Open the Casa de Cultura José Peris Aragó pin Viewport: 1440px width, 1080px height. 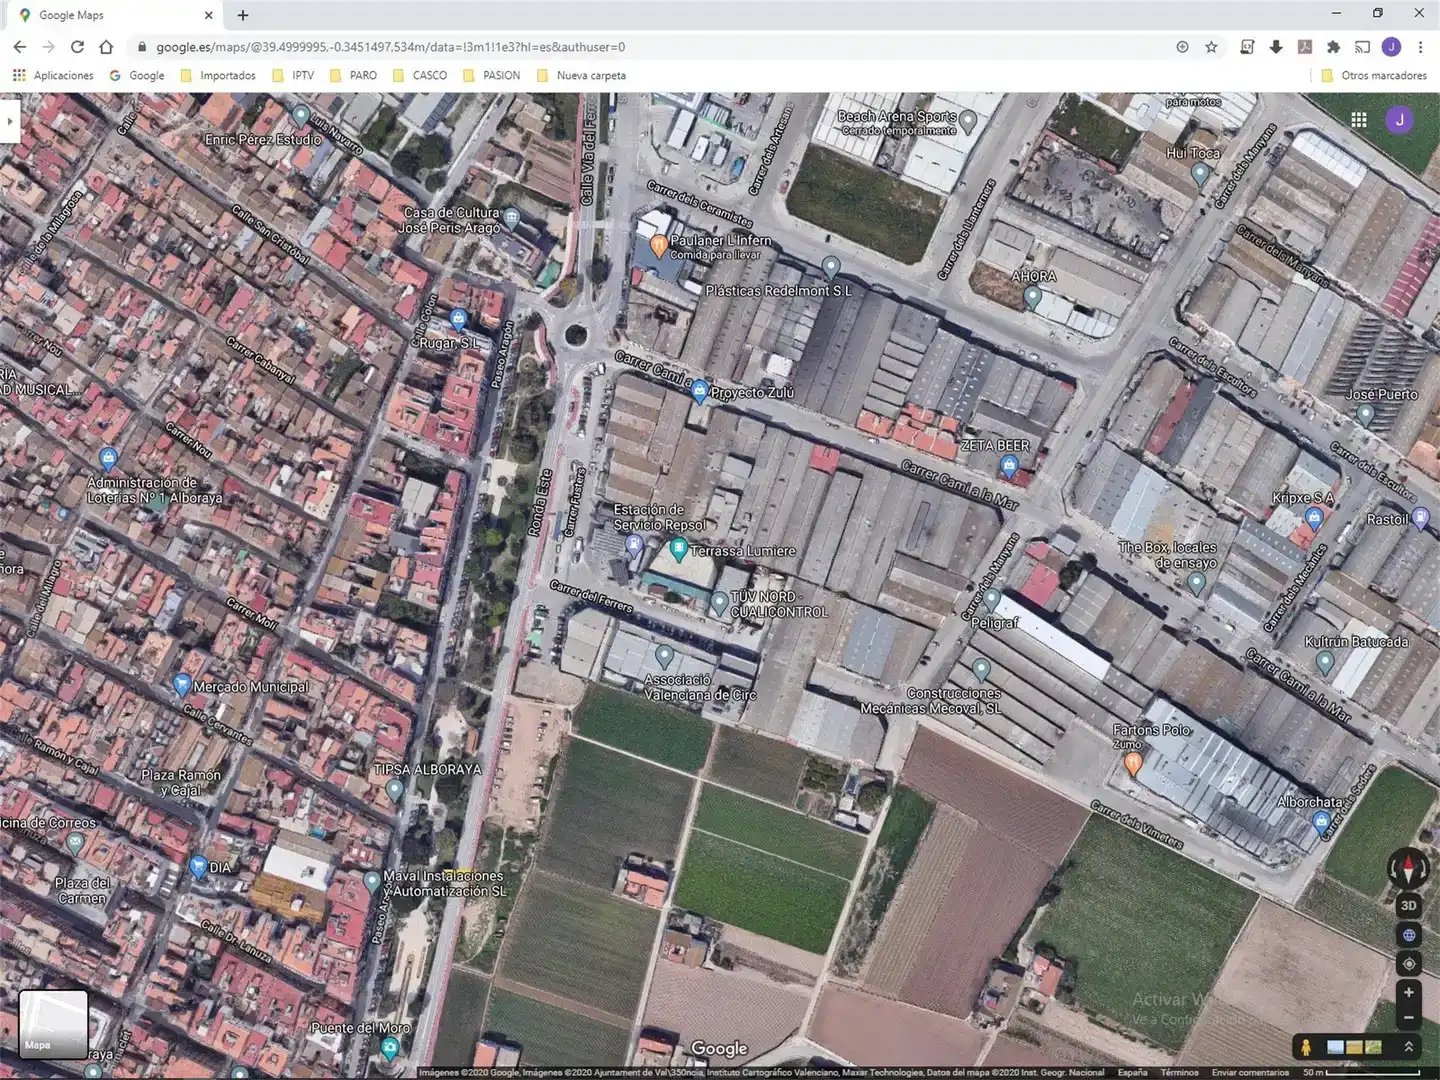[x=512, y=217]
